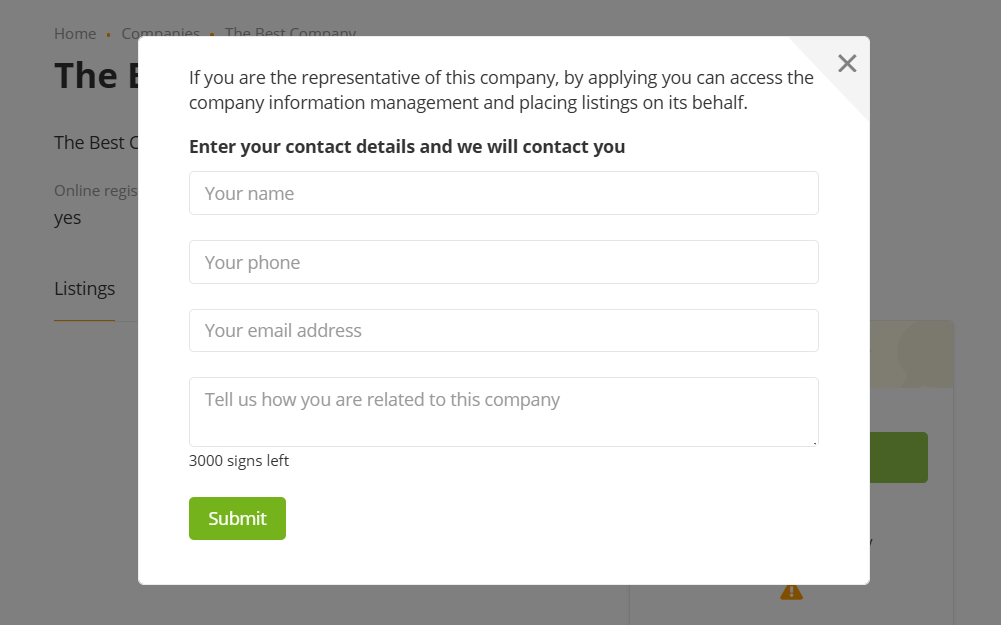The height and width of the screenshot is (625, 1001).
Task: Click the orange warning triangle icon
Action: point(791,592)
